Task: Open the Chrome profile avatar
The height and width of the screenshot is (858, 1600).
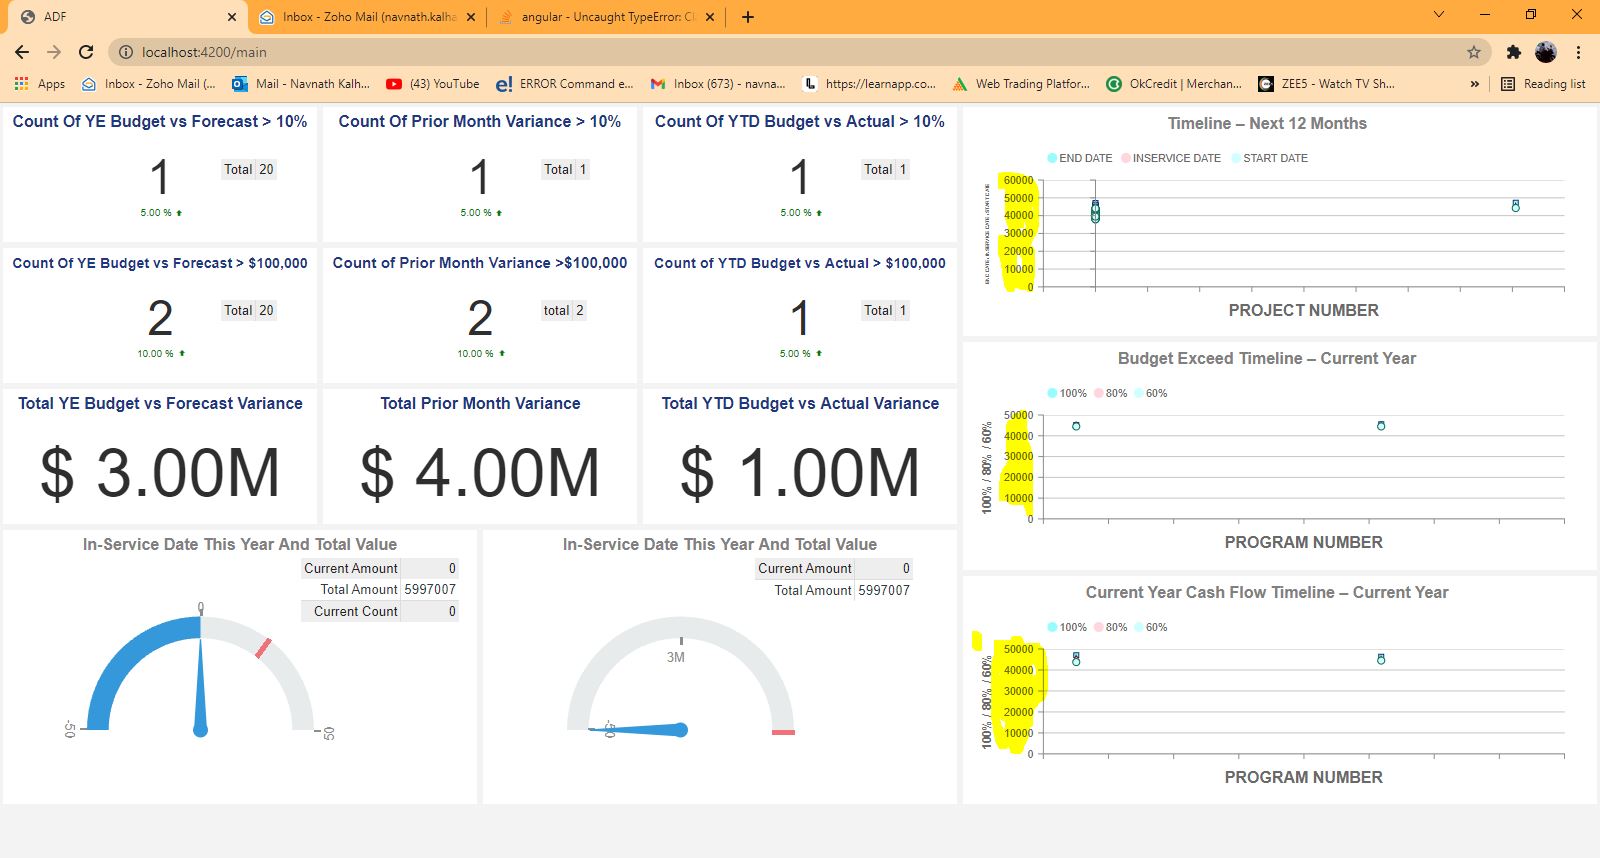Action: (x=1546, y=52)
